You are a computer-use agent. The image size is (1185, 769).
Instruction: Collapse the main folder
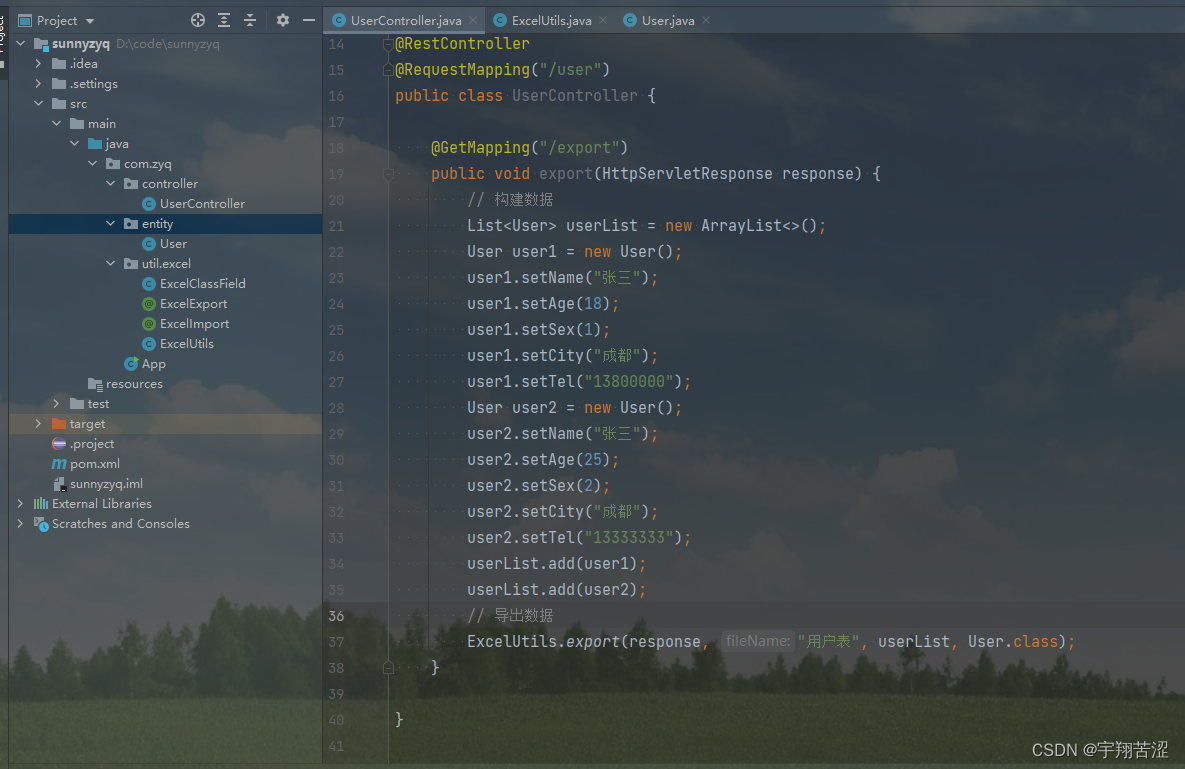57,124
